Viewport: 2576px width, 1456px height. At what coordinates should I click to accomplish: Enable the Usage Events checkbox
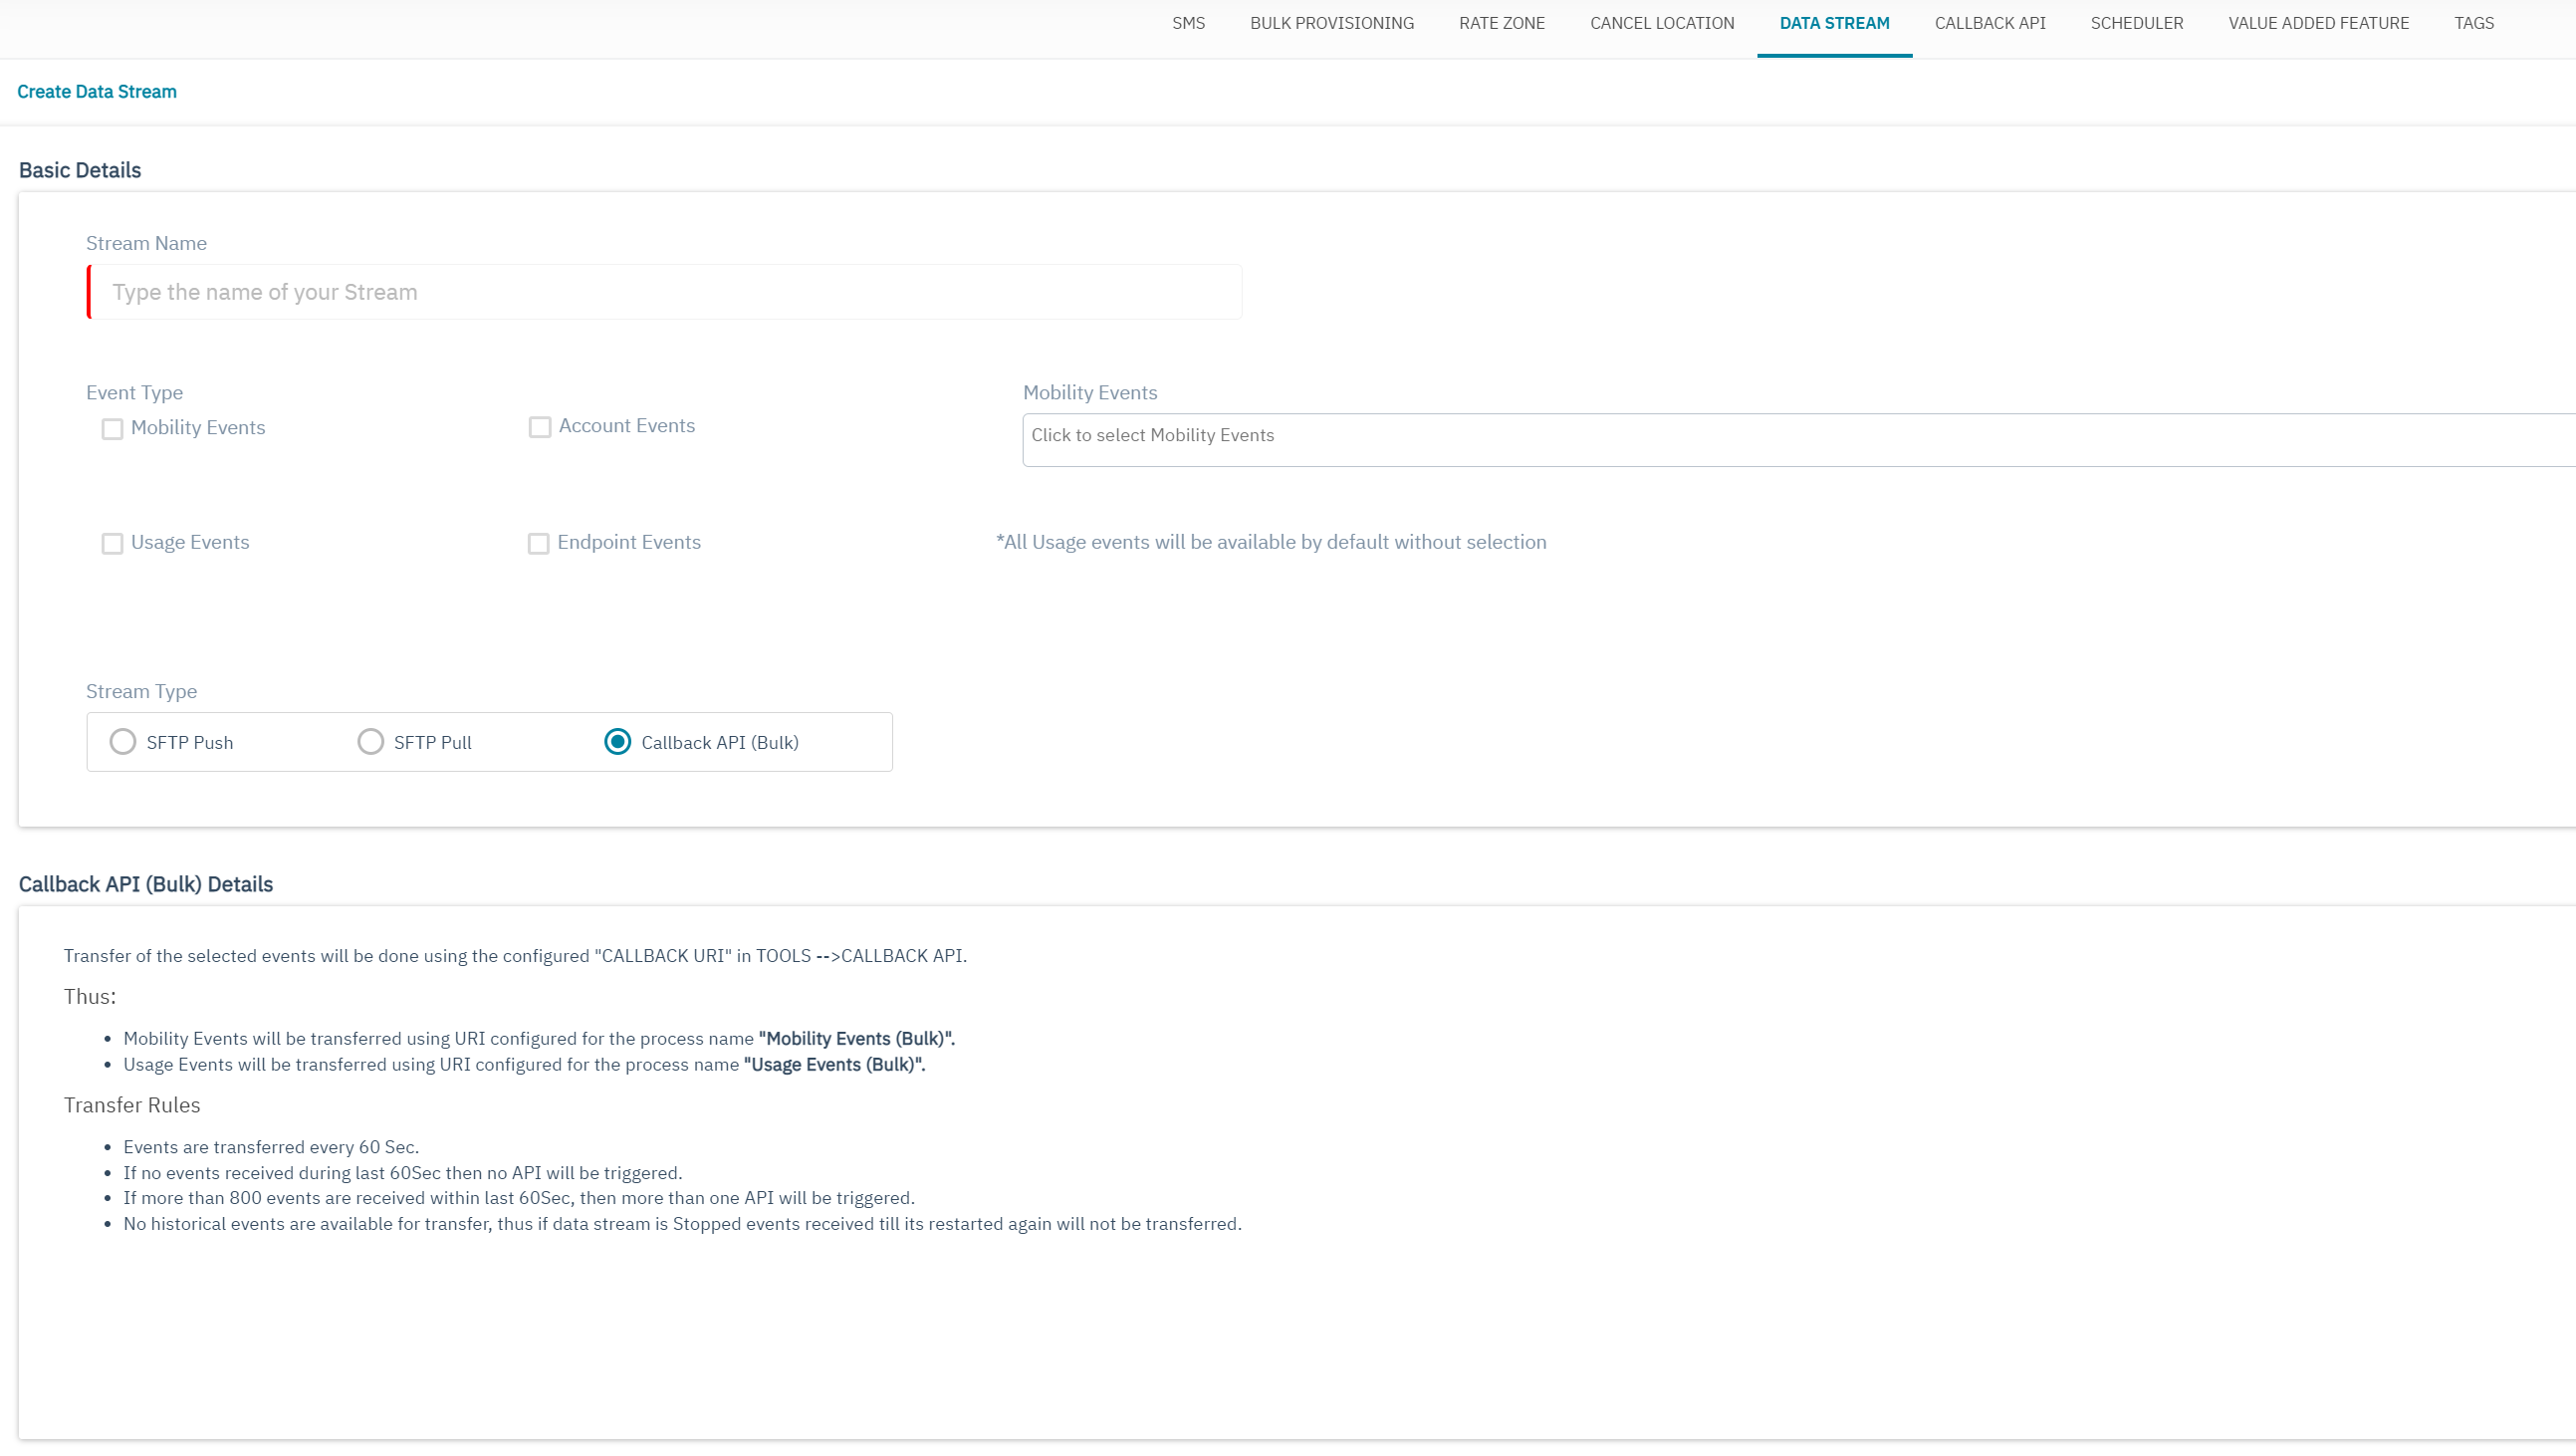[112, 543]
